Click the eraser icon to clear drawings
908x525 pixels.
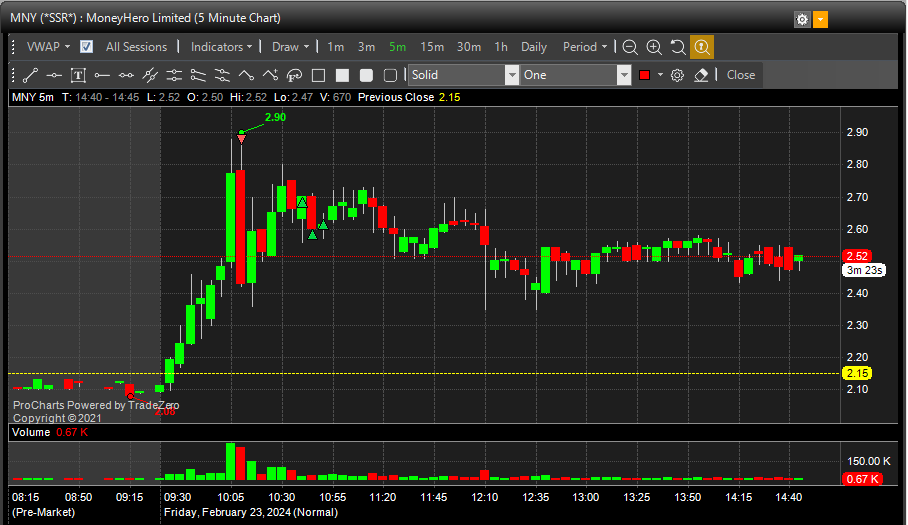coord(701,75)
